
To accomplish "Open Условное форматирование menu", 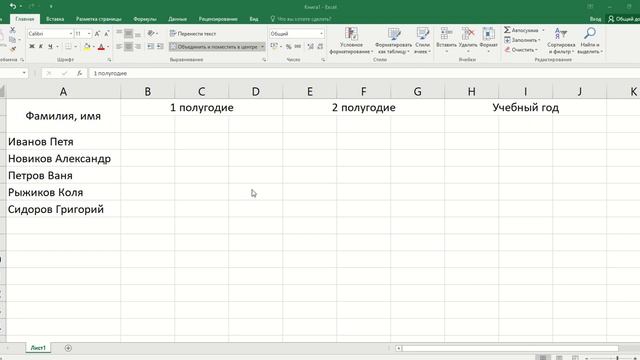I will click(351, 40).
